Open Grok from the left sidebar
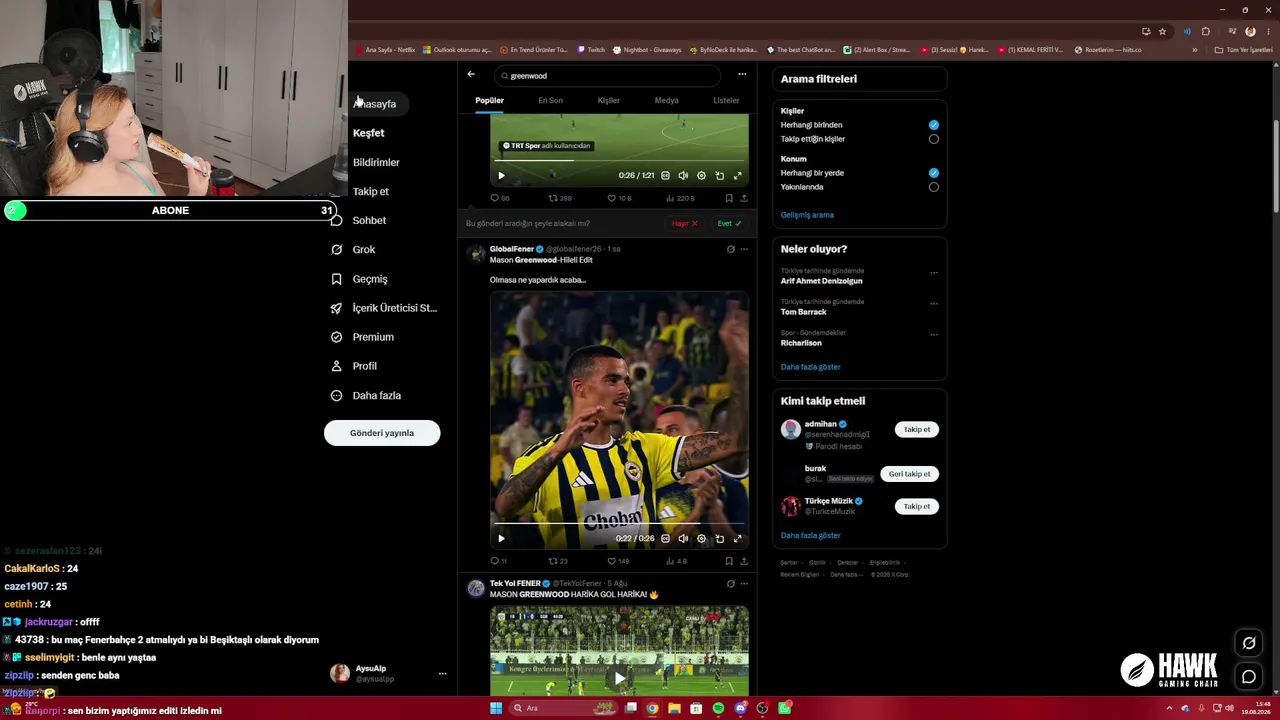Image resolution: width=1280 pixels, height=720 pixels. point(353,250)
